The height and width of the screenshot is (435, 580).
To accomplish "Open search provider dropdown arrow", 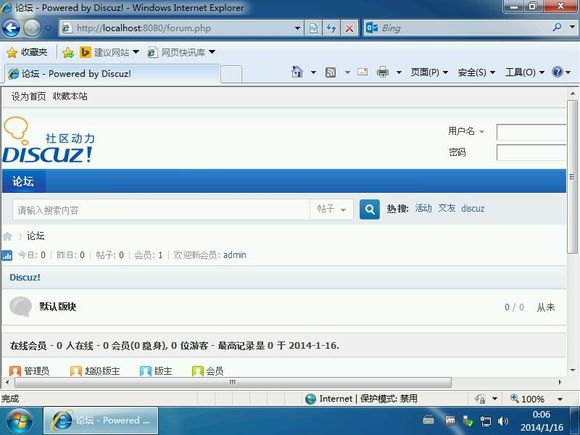I will pos(572,27).
